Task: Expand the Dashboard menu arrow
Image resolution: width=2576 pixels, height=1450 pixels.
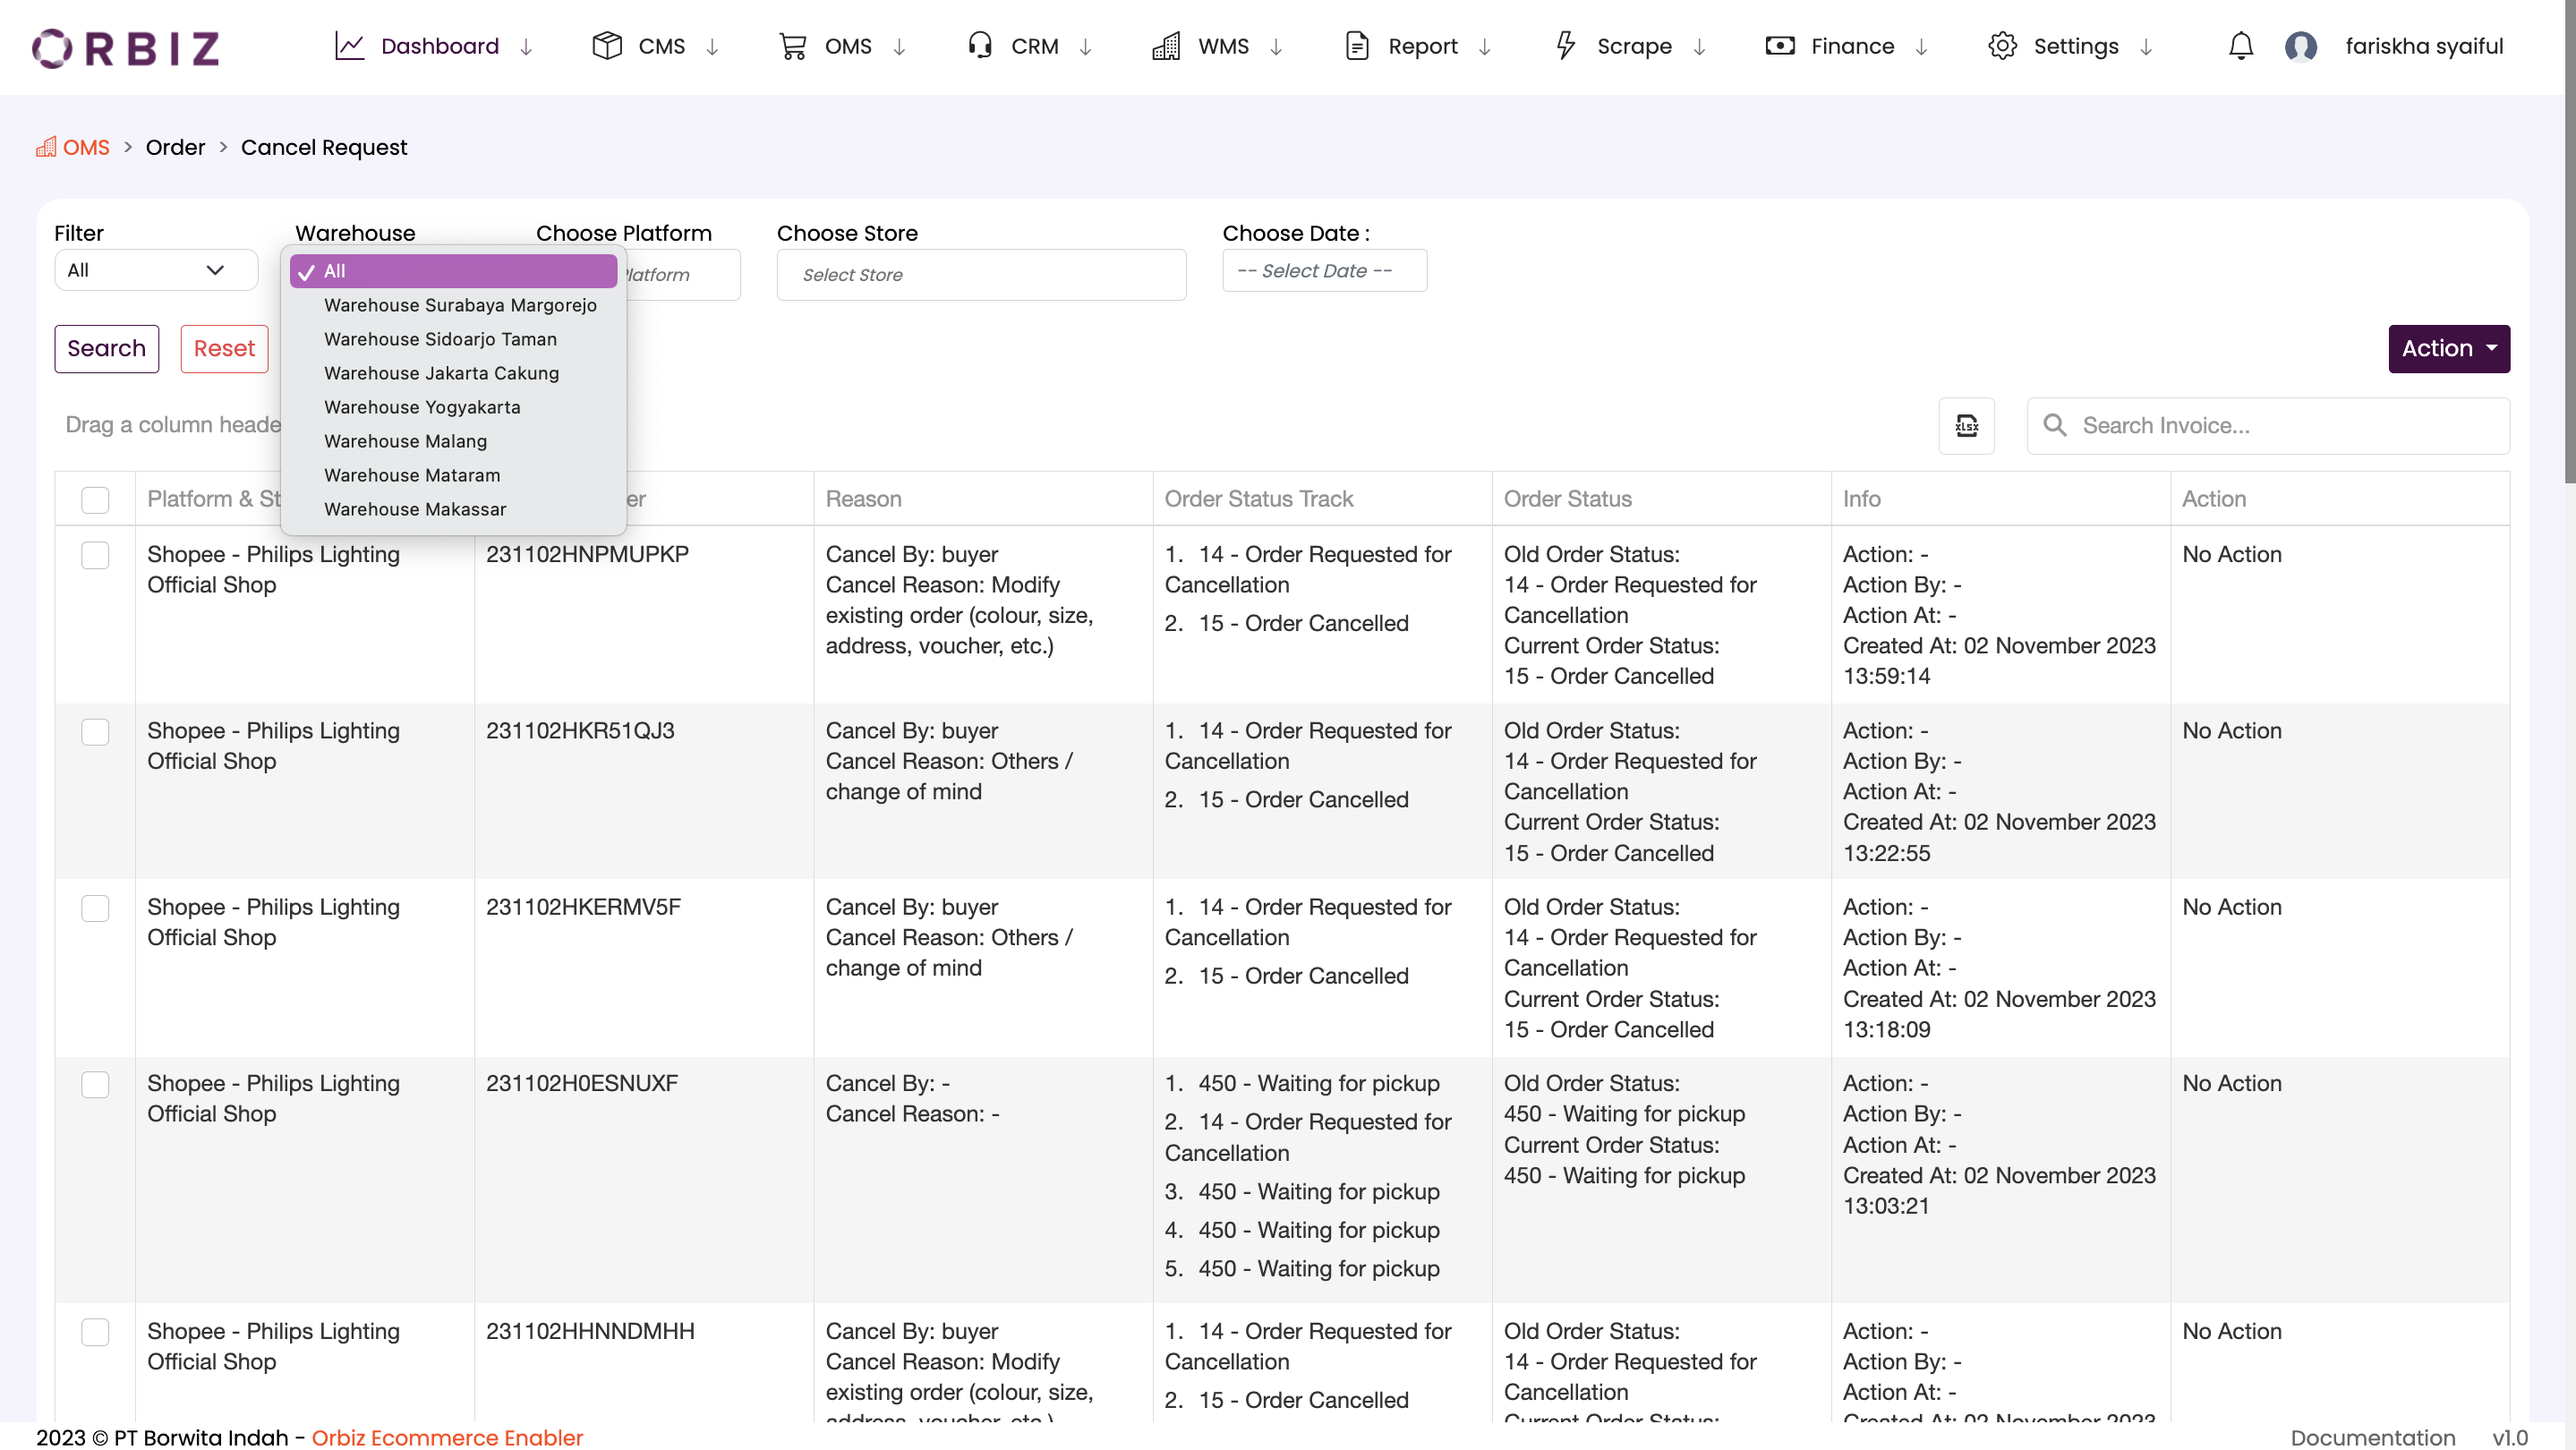Action: [526, 47]
